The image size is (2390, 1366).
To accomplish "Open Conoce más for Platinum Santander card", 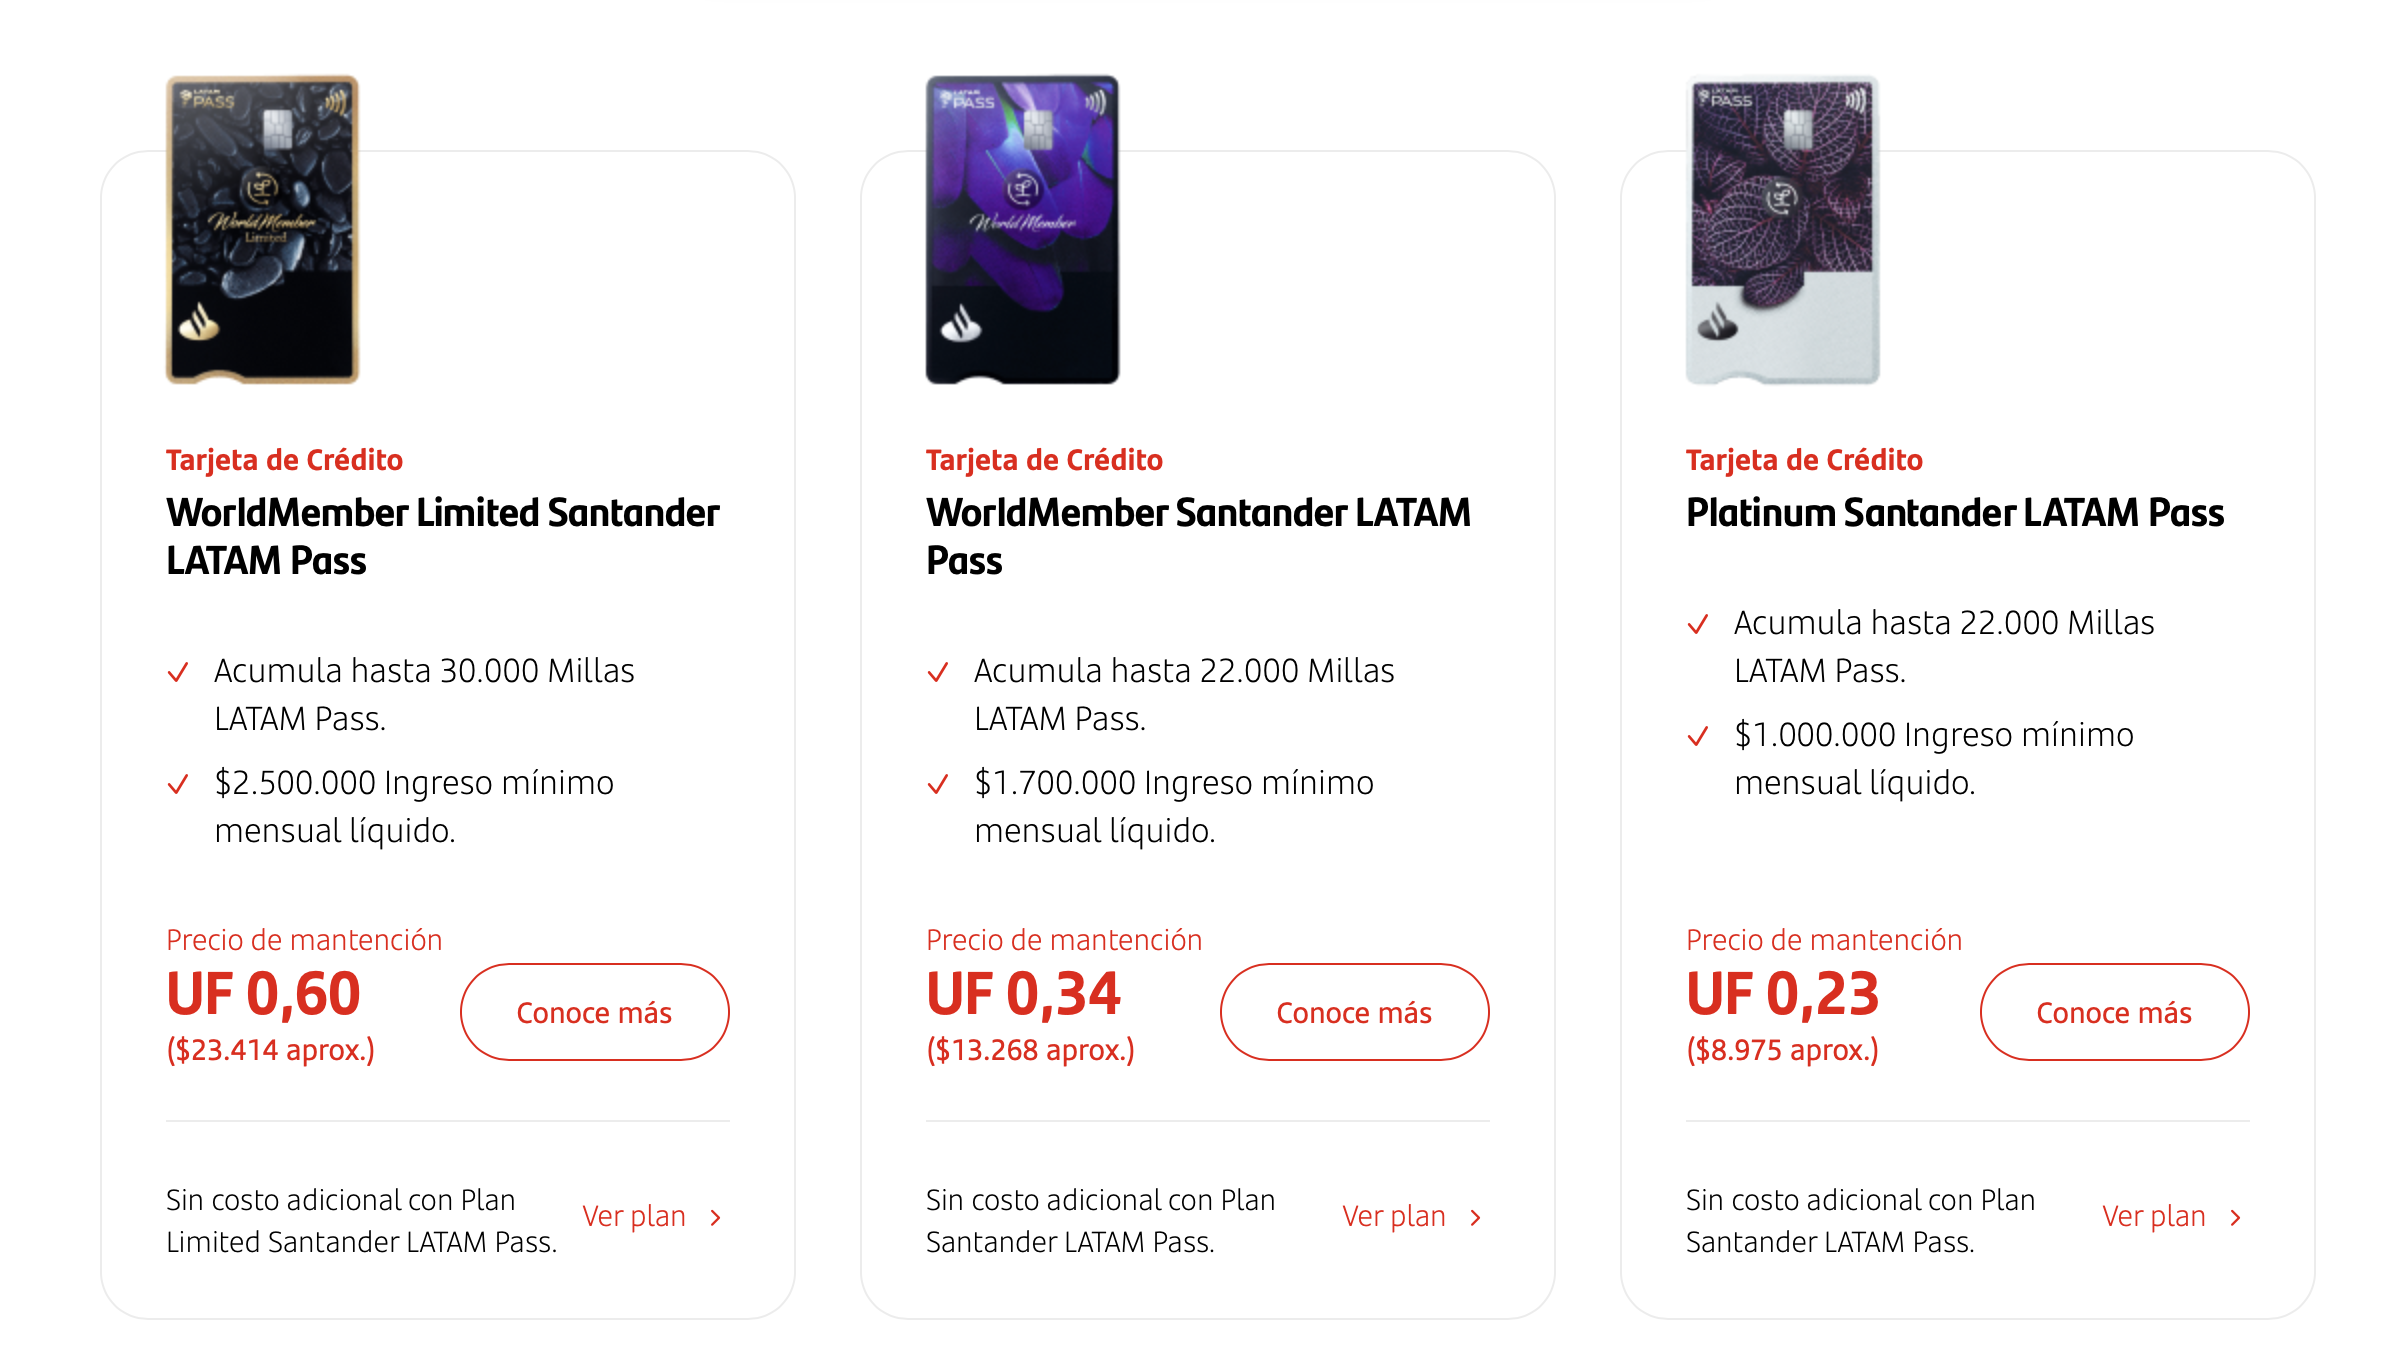I will tap(2115, 1012).
